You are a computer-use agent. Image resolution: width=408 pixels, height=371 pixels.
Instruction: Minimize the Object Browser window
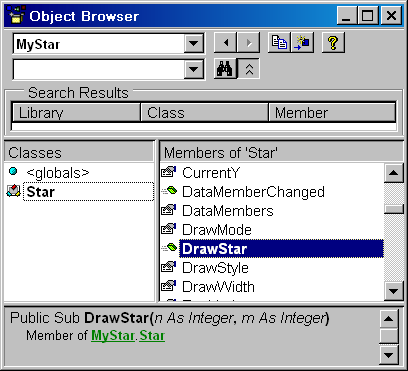347,16
